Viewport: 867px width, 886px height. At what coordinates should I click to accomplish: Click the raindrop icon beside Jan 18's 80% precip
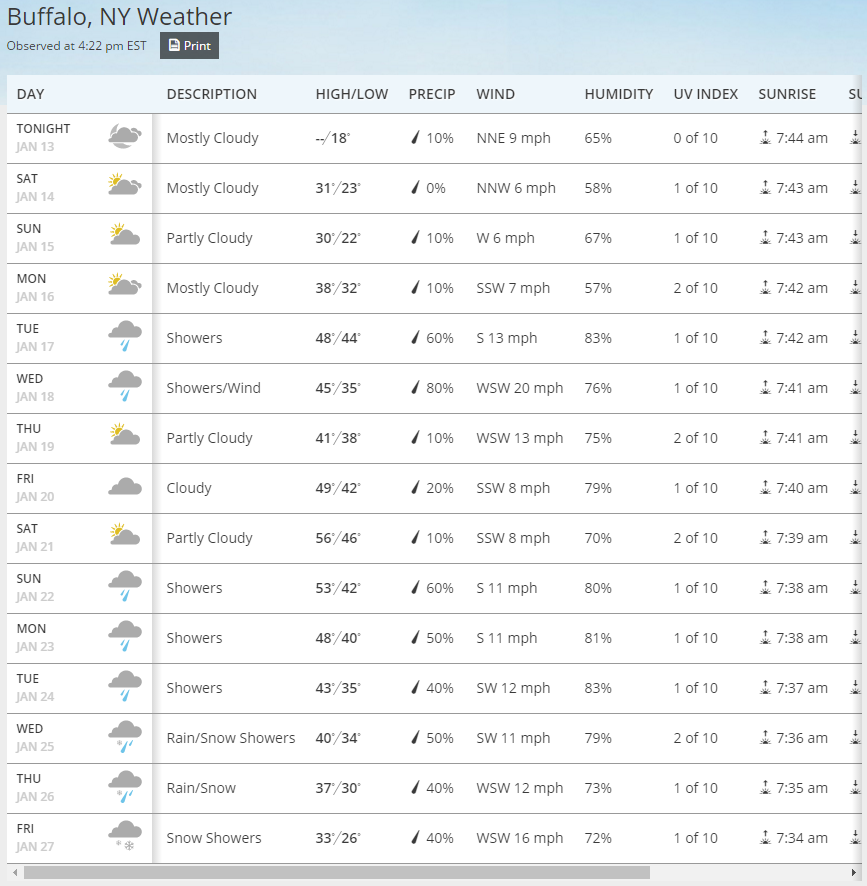pyautogui.click(x=415, y=388)
